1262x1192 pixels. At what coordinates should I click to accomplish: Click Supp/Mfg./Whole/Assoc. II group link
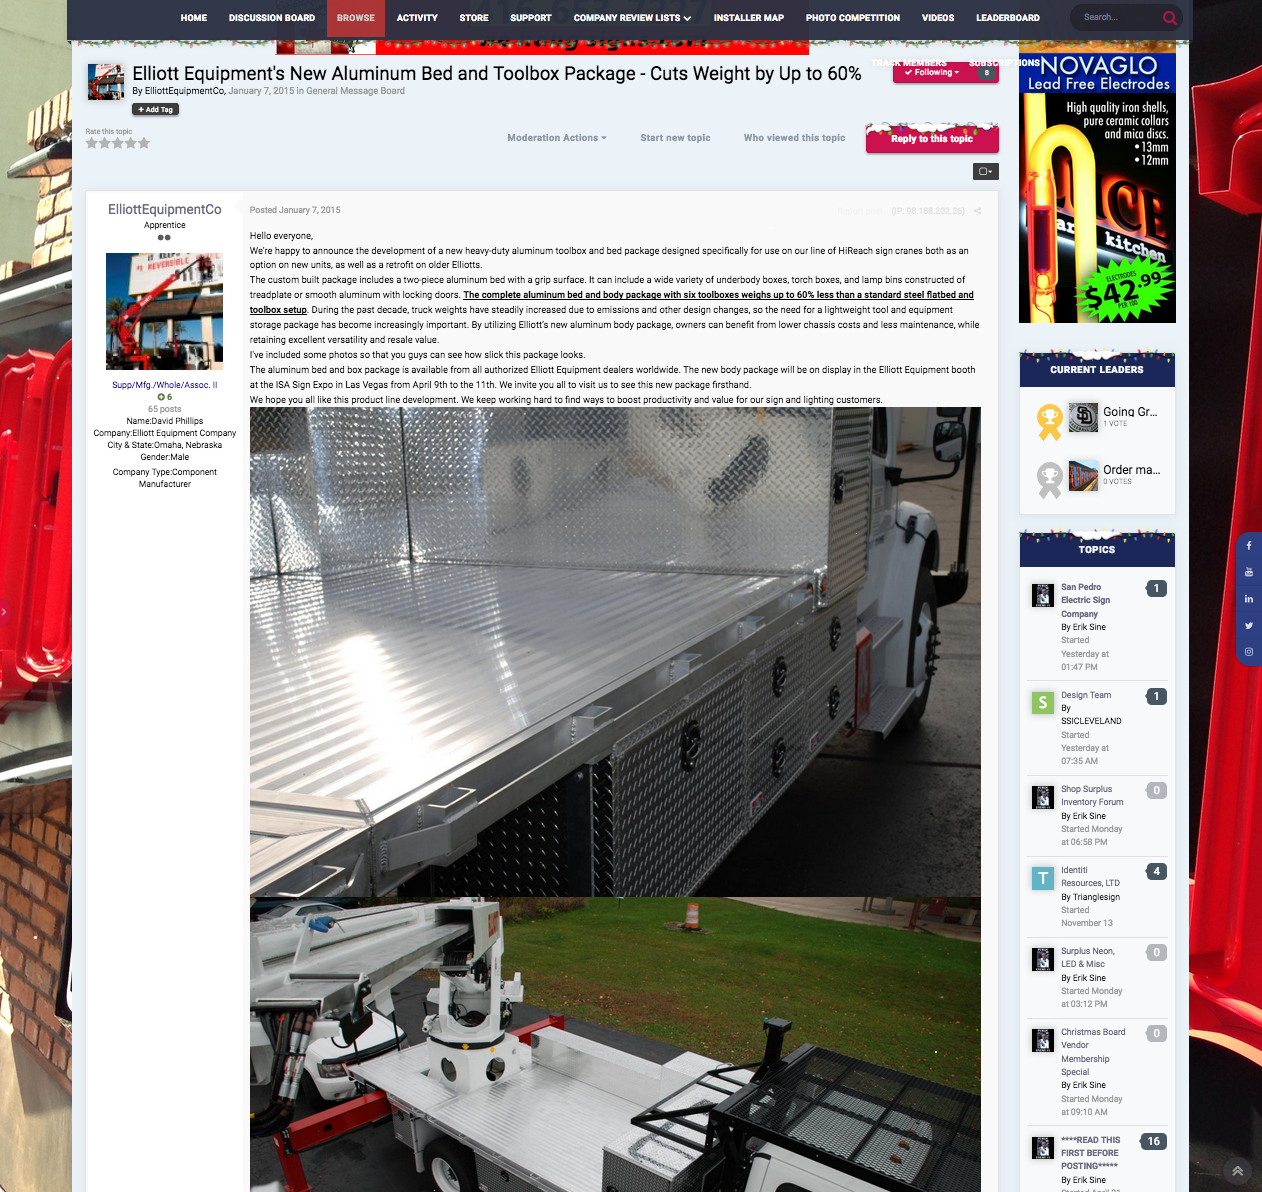pos(165,385)
